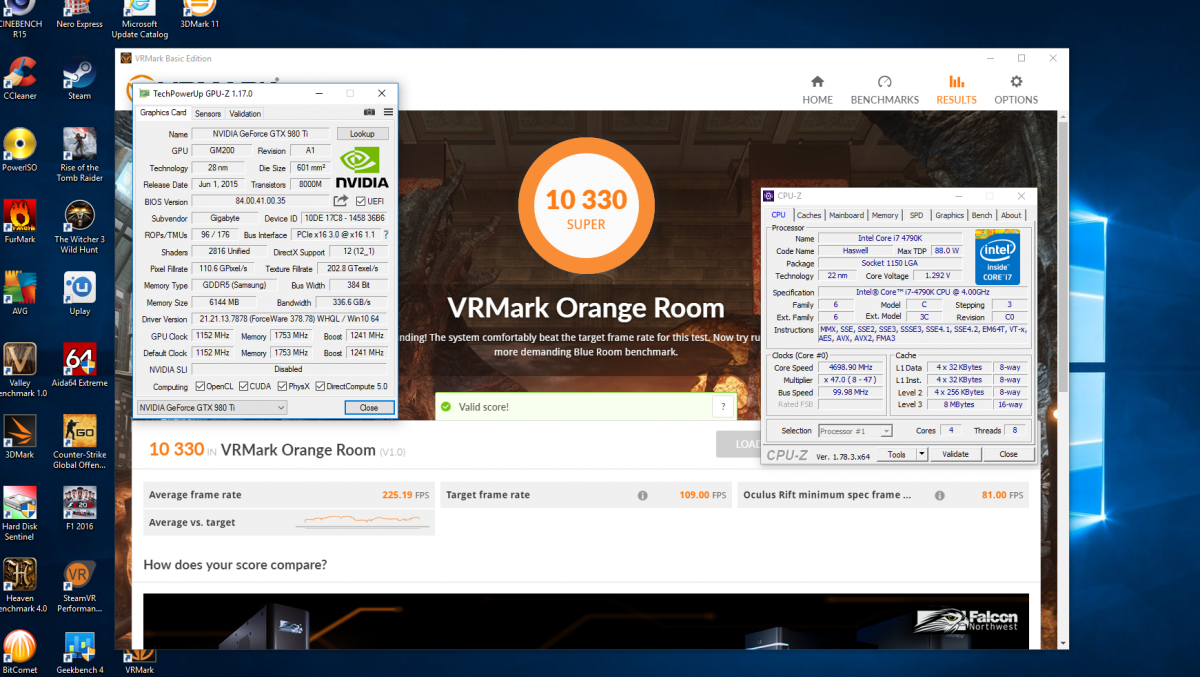This screenshot has width=1200, height=677.
Task: Launch F1 2016 desktop shortcut
Action: (80, 509)
